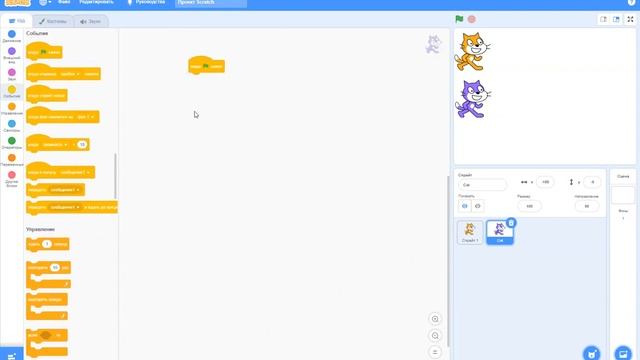Click the value 10 in loudness block

[x=82, y=144]
